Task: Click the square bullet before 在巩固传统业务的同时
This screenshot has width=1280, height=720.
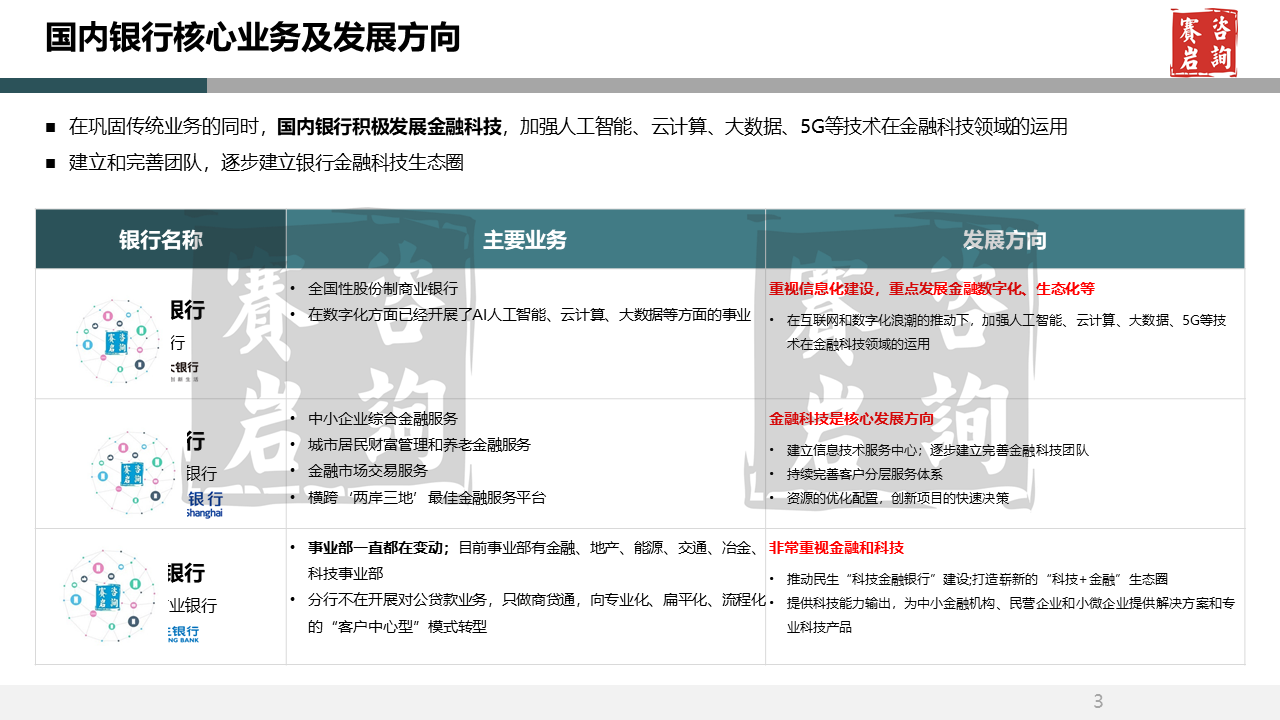Action: click(x=50, y=128)
